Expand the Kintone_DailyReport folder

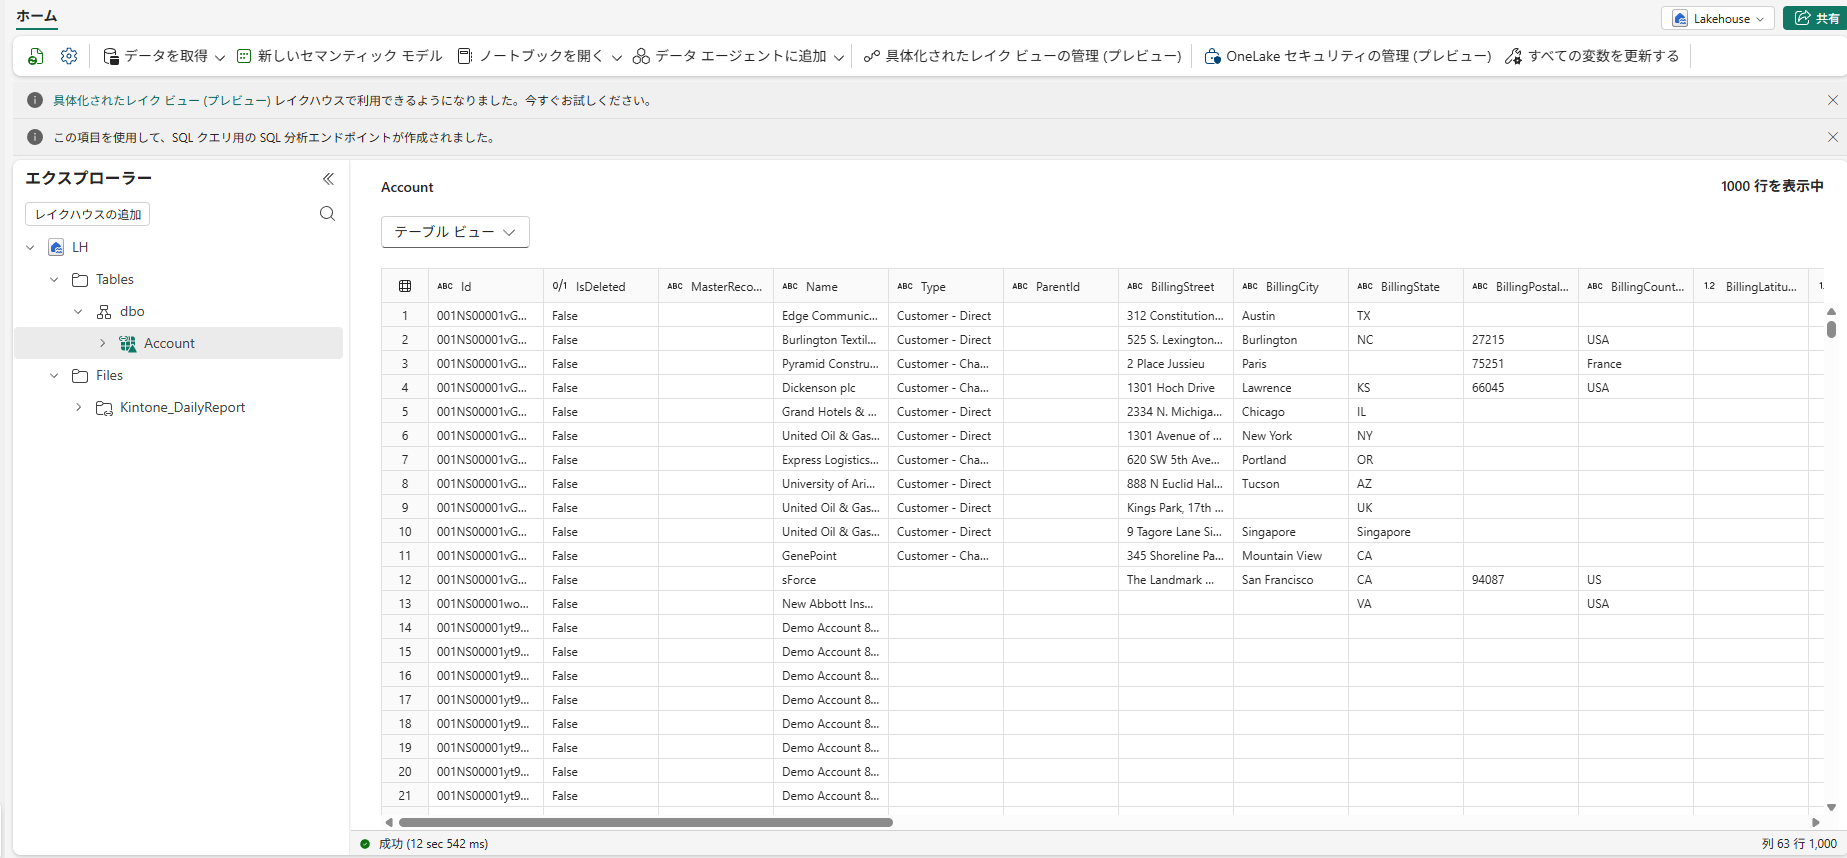pyautogui.click(x=78, y=407)
